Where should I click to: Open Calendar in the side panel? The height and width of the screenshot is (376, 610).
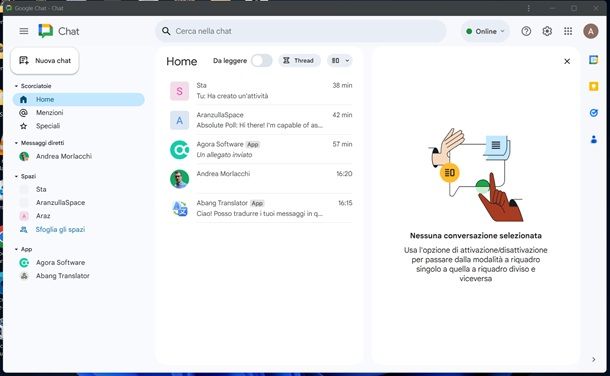(593, 60)
